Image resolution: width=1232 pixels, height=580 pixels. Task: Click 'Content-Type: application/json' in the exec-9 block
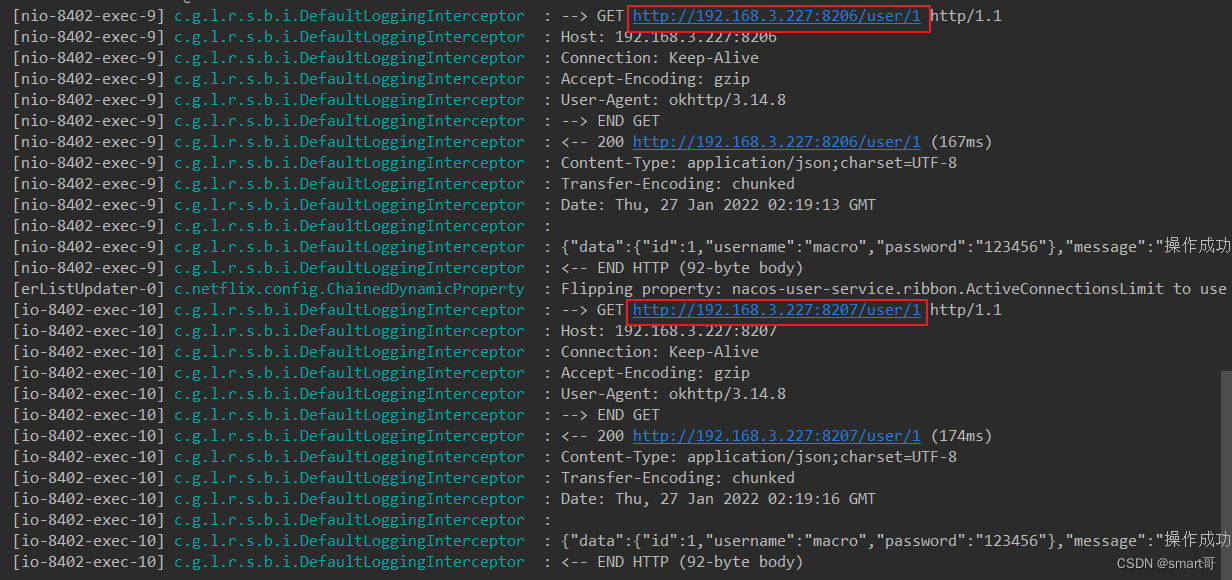point(759,163)
